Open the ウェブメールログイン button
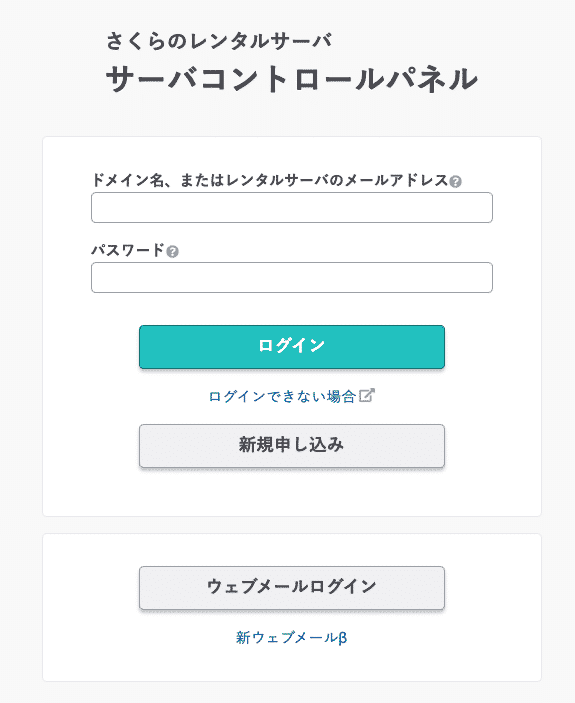575x703 pixels. click(292, 588)
